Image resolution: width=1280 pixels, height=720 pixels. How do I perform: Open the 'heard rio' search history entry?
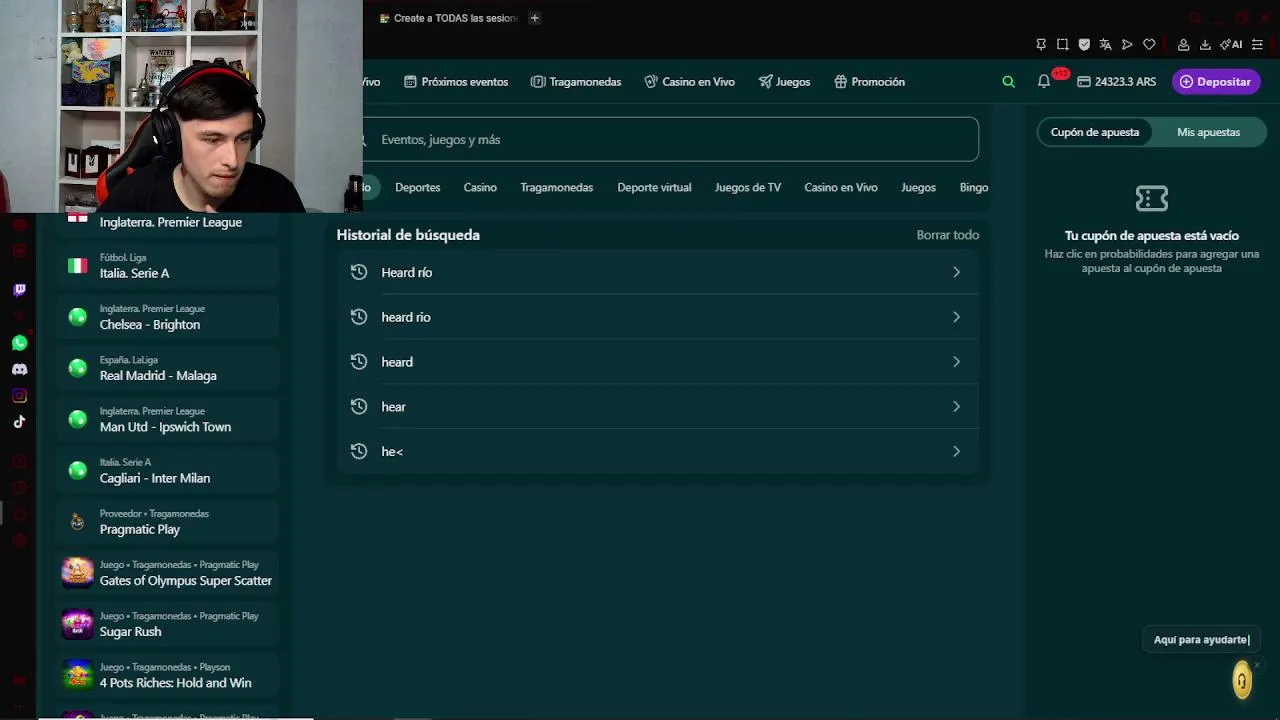pos(657,317)
